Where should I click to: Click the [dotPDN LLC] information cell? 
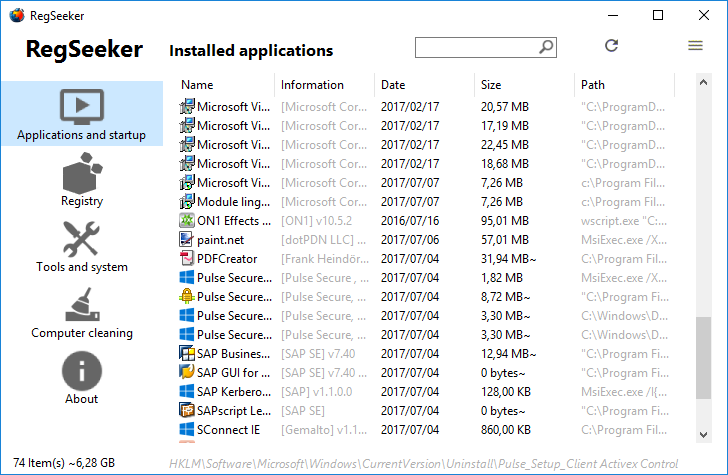[323, 240]
